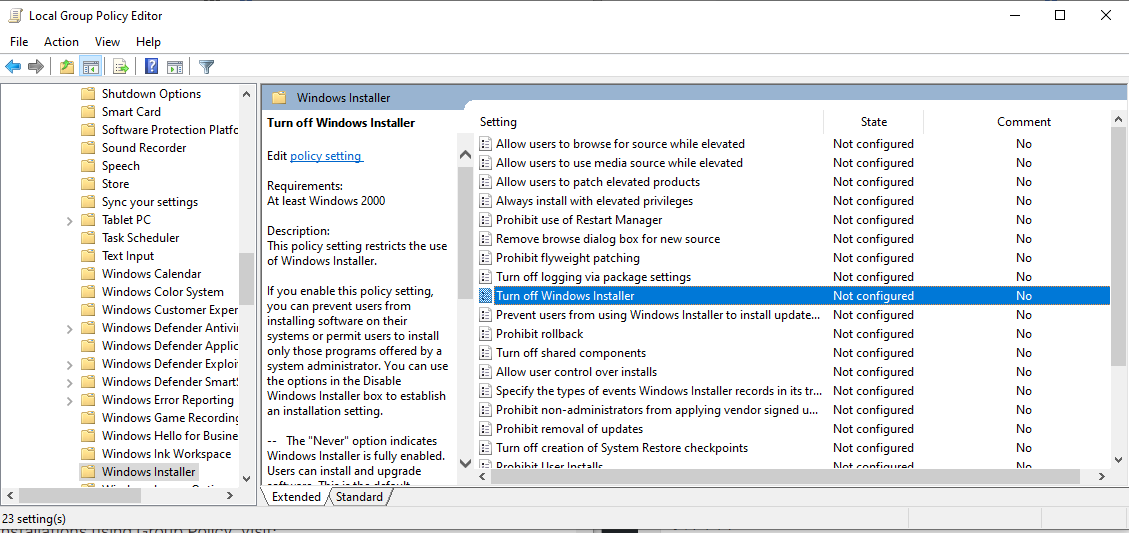Open the View menu
The image size is (1129, 533).
107,42
